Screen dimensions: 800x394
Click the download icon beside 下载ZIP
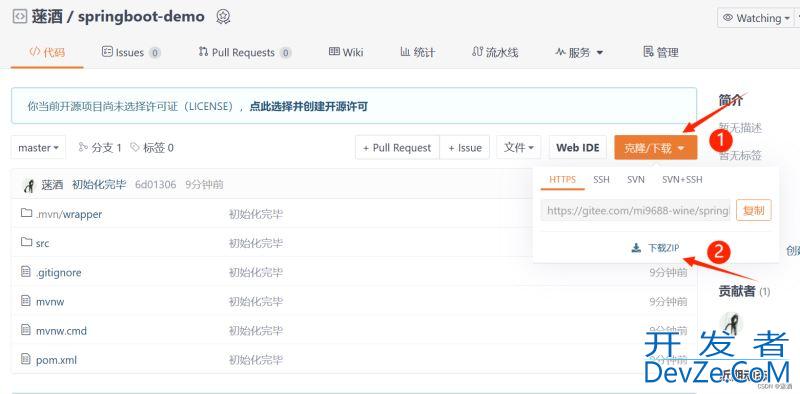[636, 248]
